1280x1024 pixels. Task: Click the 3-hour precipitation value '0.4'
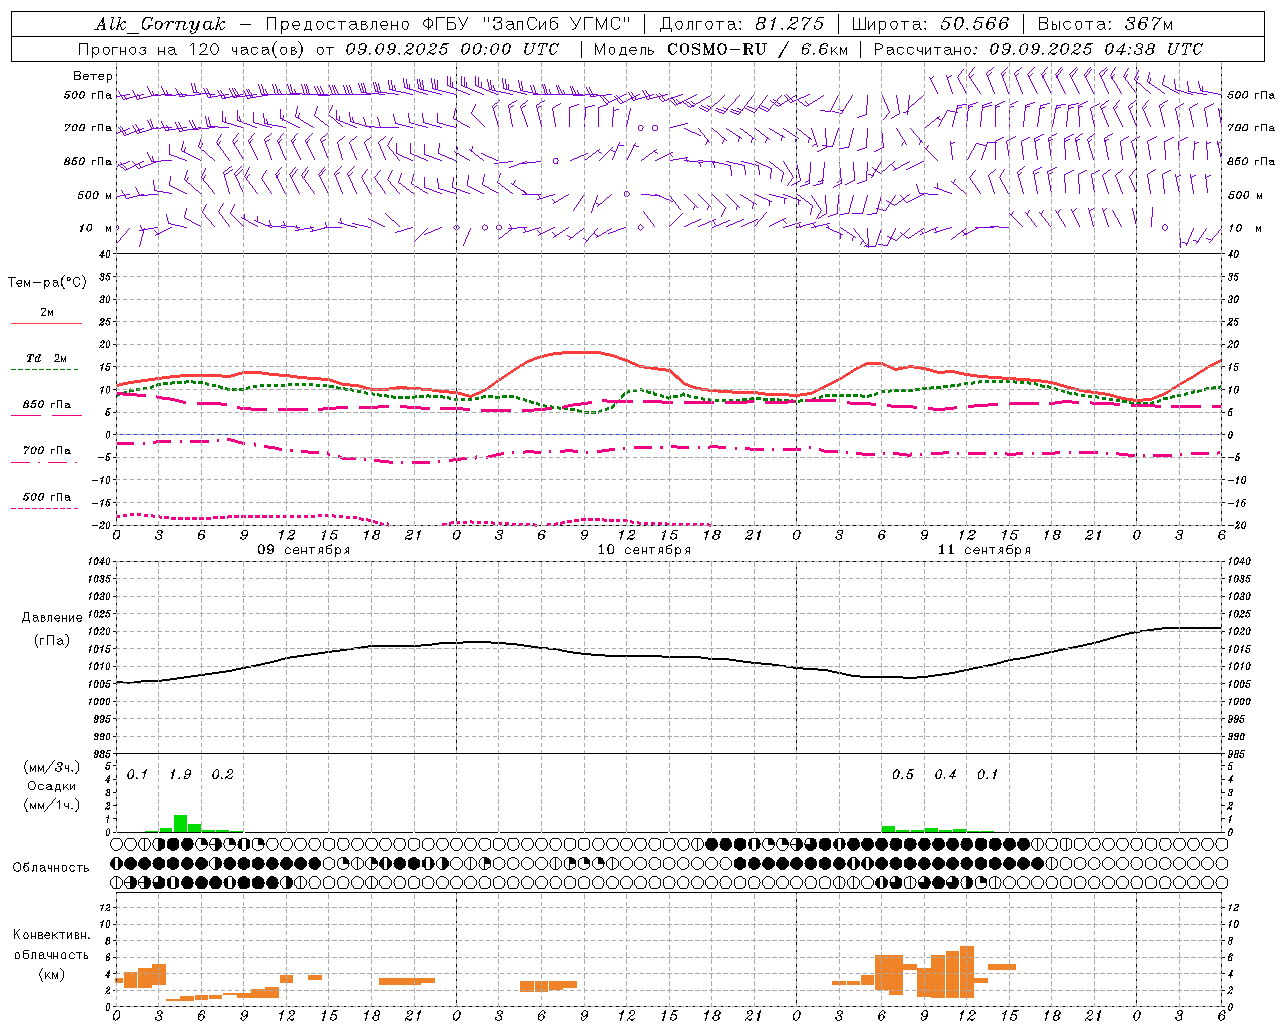coord(945,775)
